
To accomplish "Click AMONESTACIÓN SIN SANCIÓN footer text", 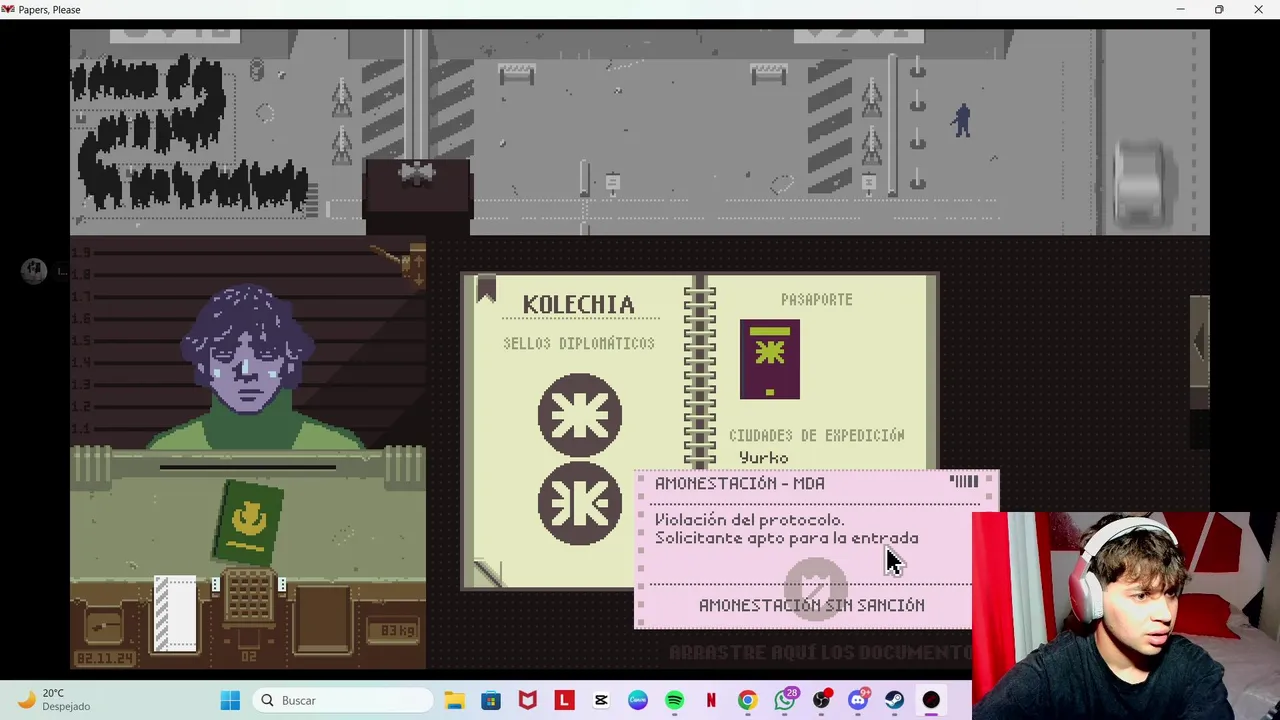I will [x=812, y=606].
